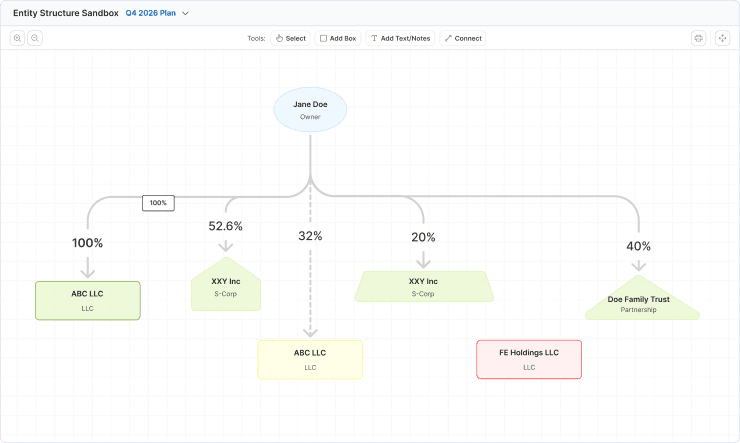Click the arrowhead pointing to green ABC LLC
The height and width of the screenshot is (443, 740).
coord(88,272)
